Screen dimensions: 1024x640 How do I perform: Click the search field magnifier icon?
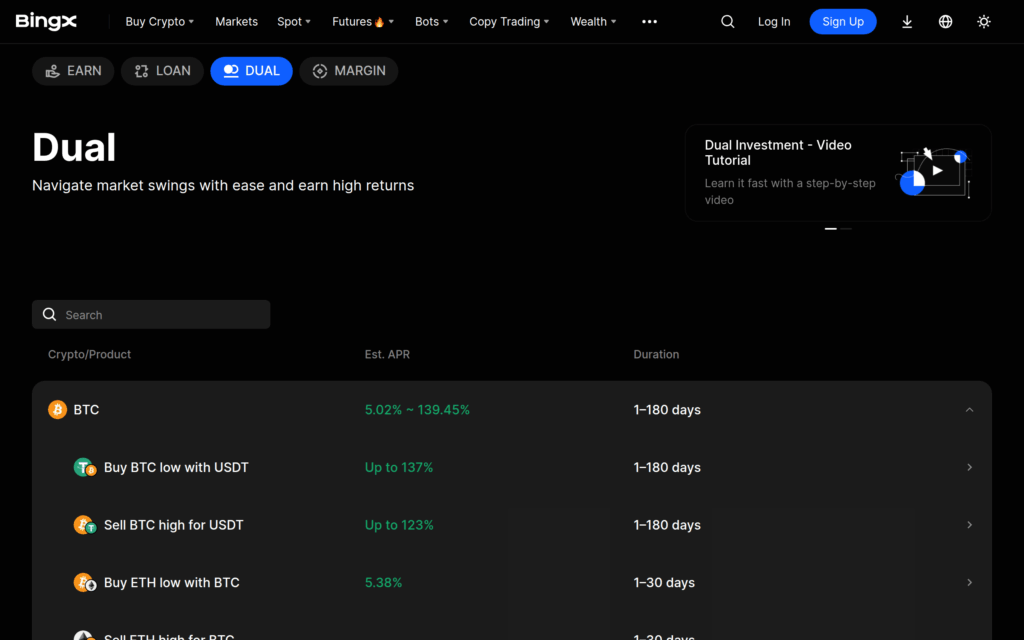(x=49, y=314)
